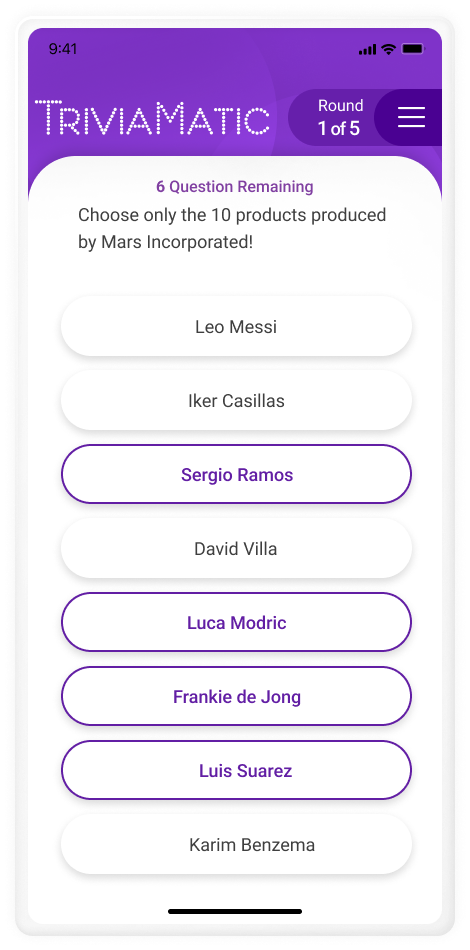Screen dimensions: 470x950
Task: Tap the Round 1 of 5 indicator
Action: 339,117
